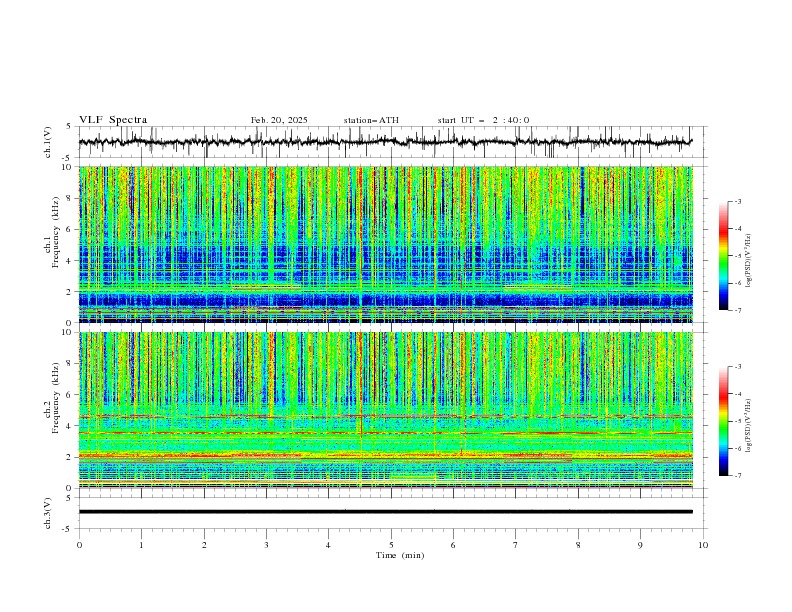Click the "-4" tick on ch.2 colorbar

pos(738,394)
